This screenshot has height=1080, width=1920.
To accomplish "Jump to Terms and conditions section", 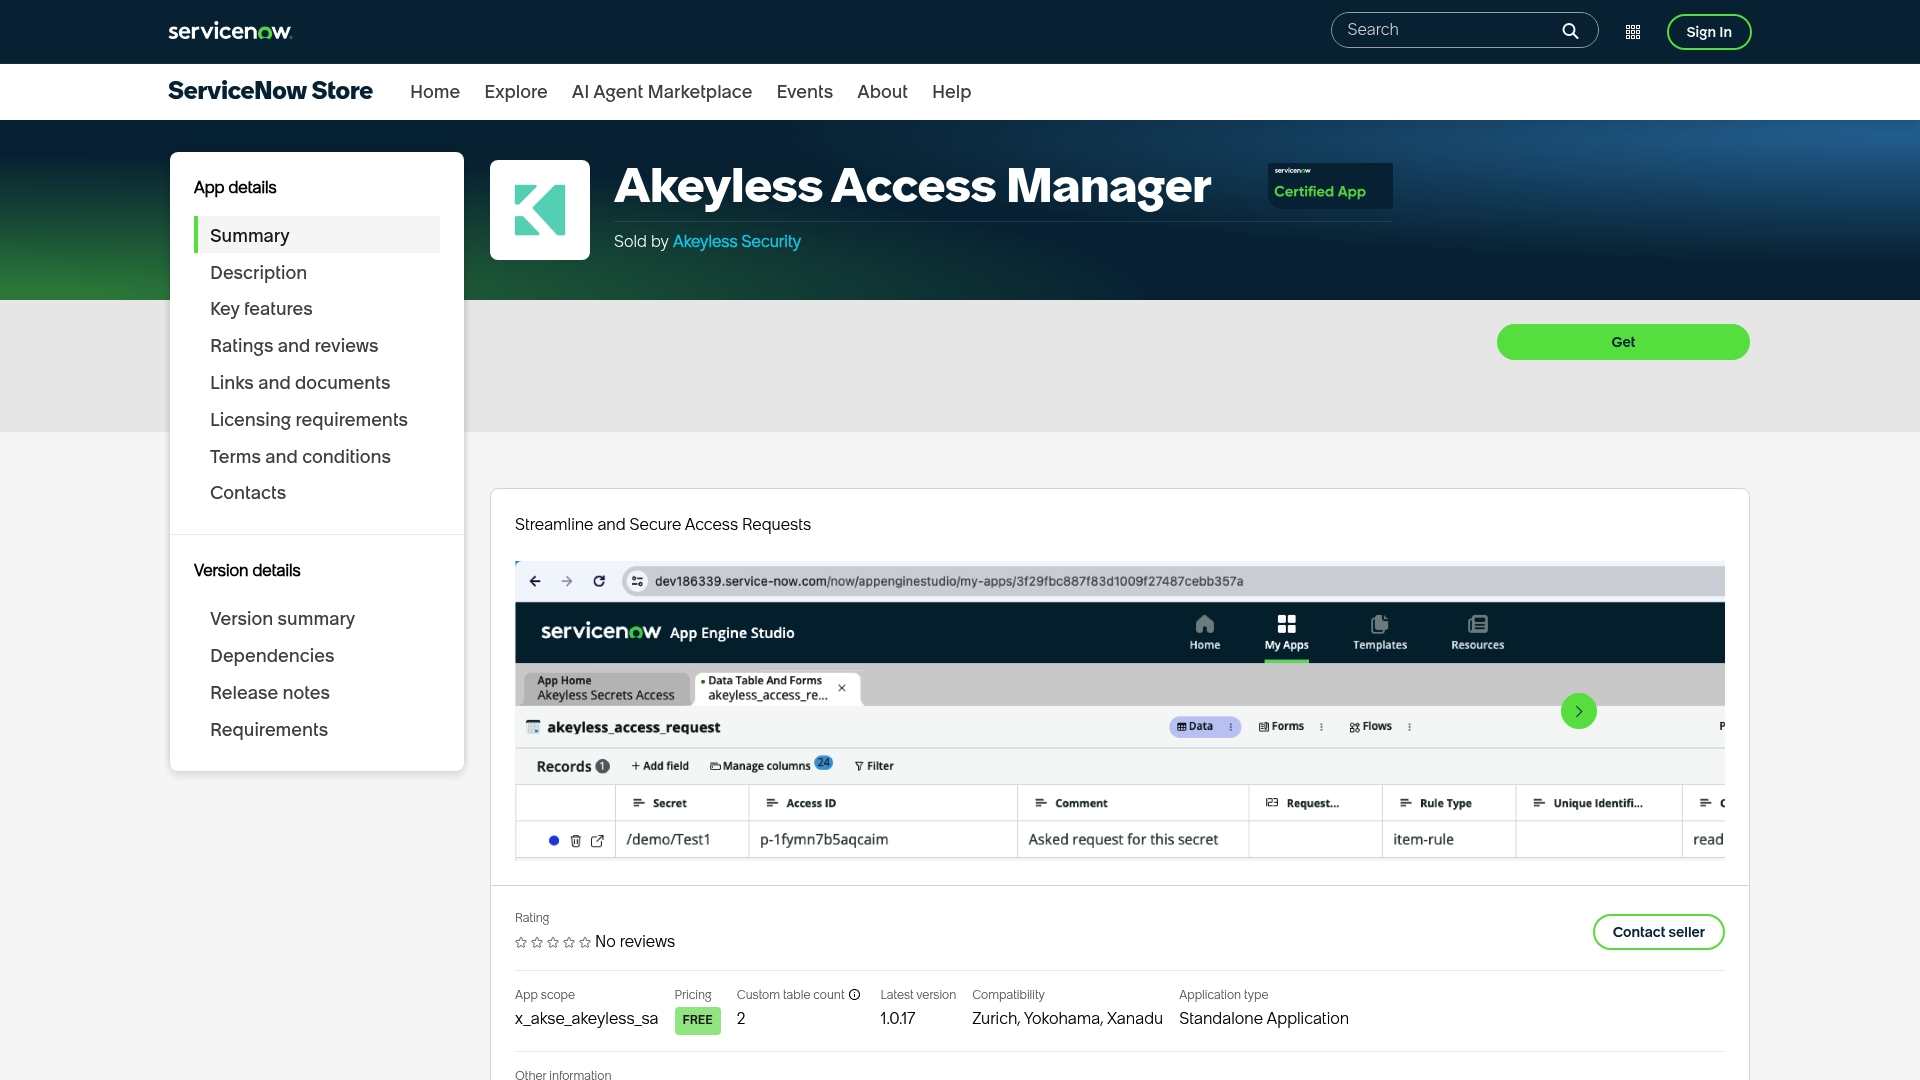I will [300, 457].
